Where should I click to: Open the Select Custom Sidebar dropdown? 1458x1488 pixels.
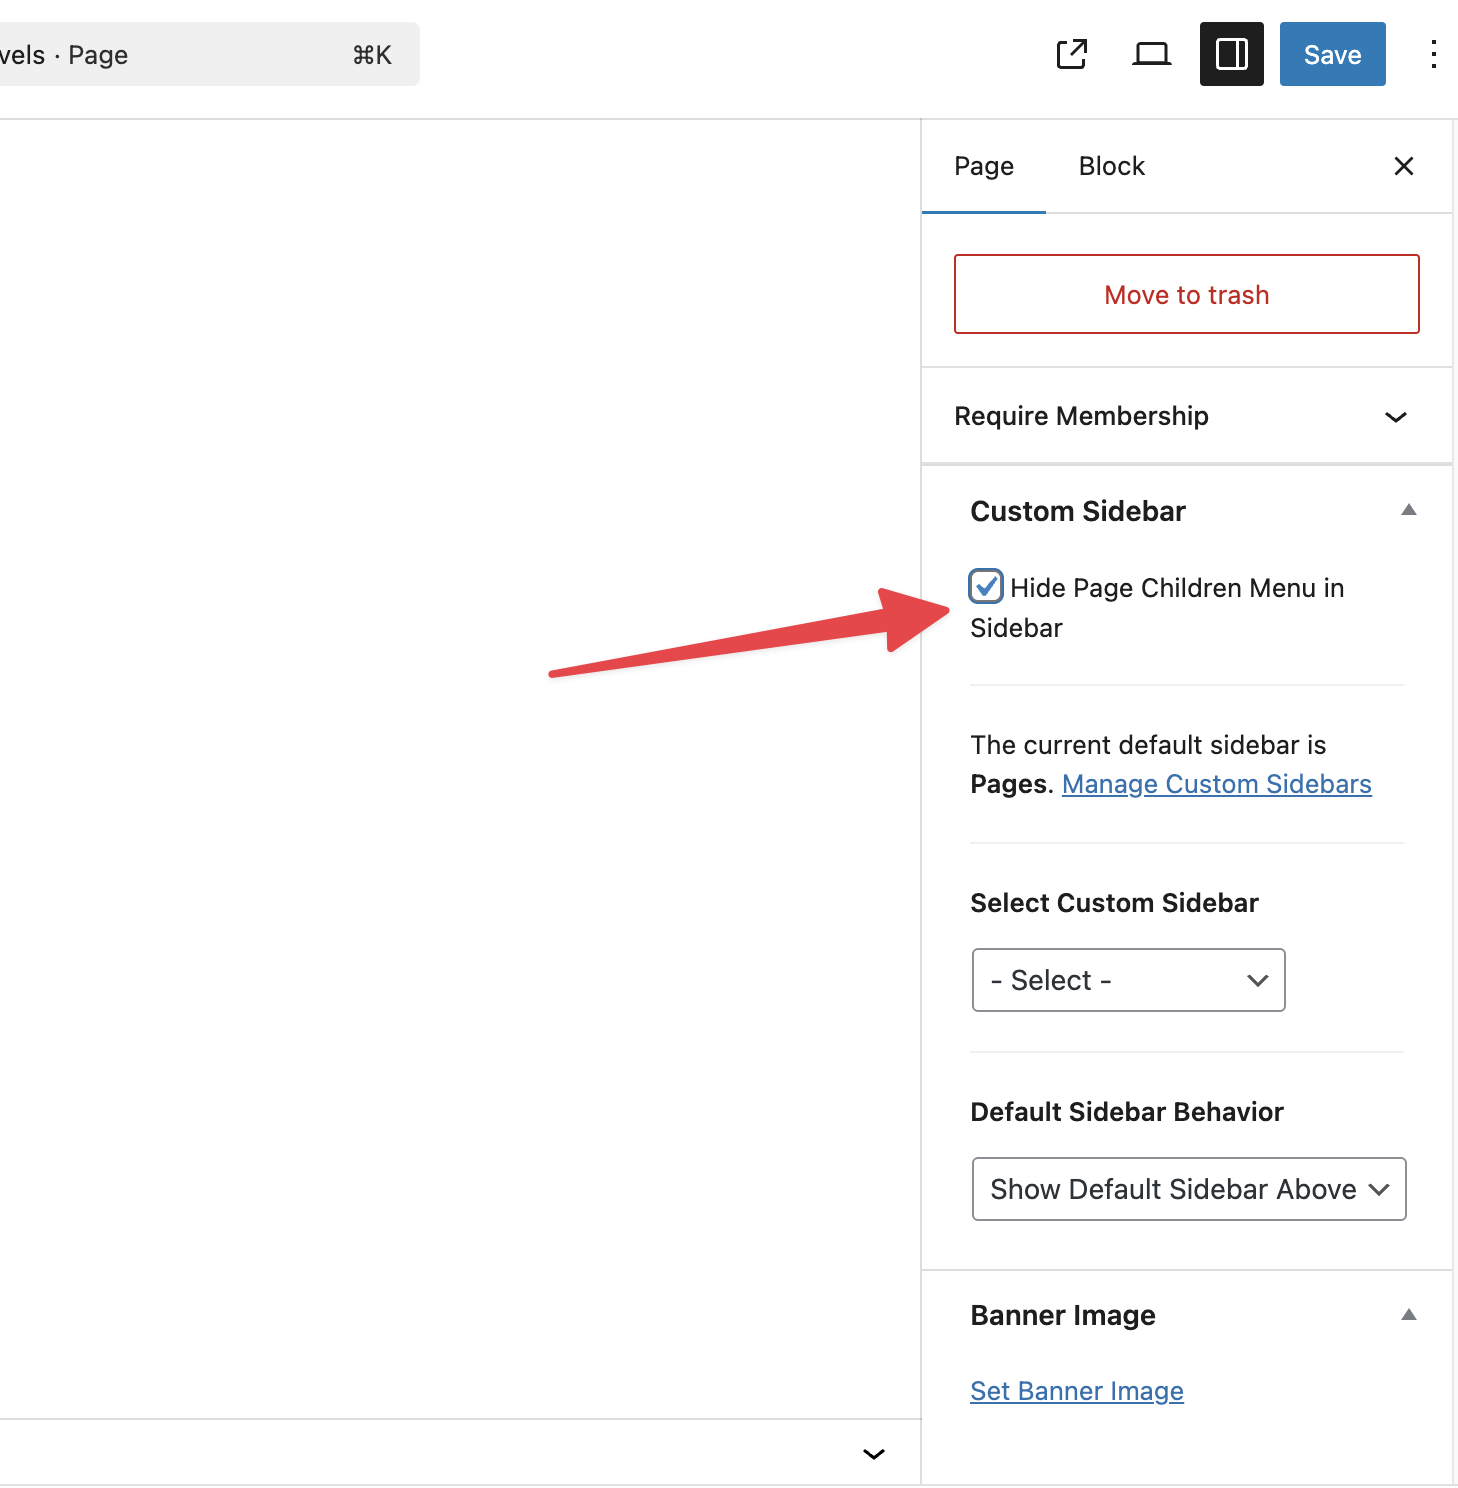(1128, 980)
